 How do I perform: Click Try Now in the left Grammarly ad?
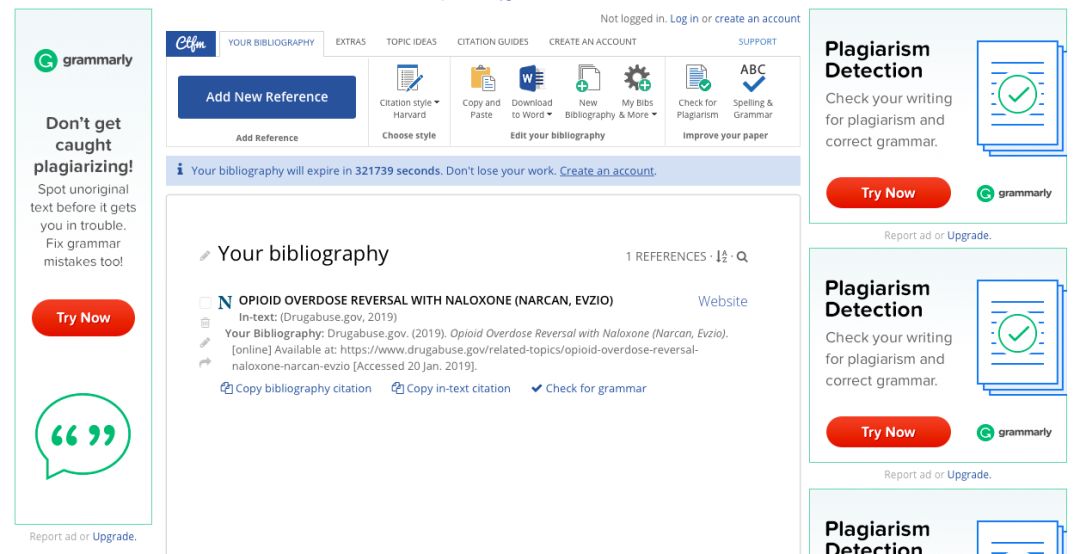coord(83,318)
